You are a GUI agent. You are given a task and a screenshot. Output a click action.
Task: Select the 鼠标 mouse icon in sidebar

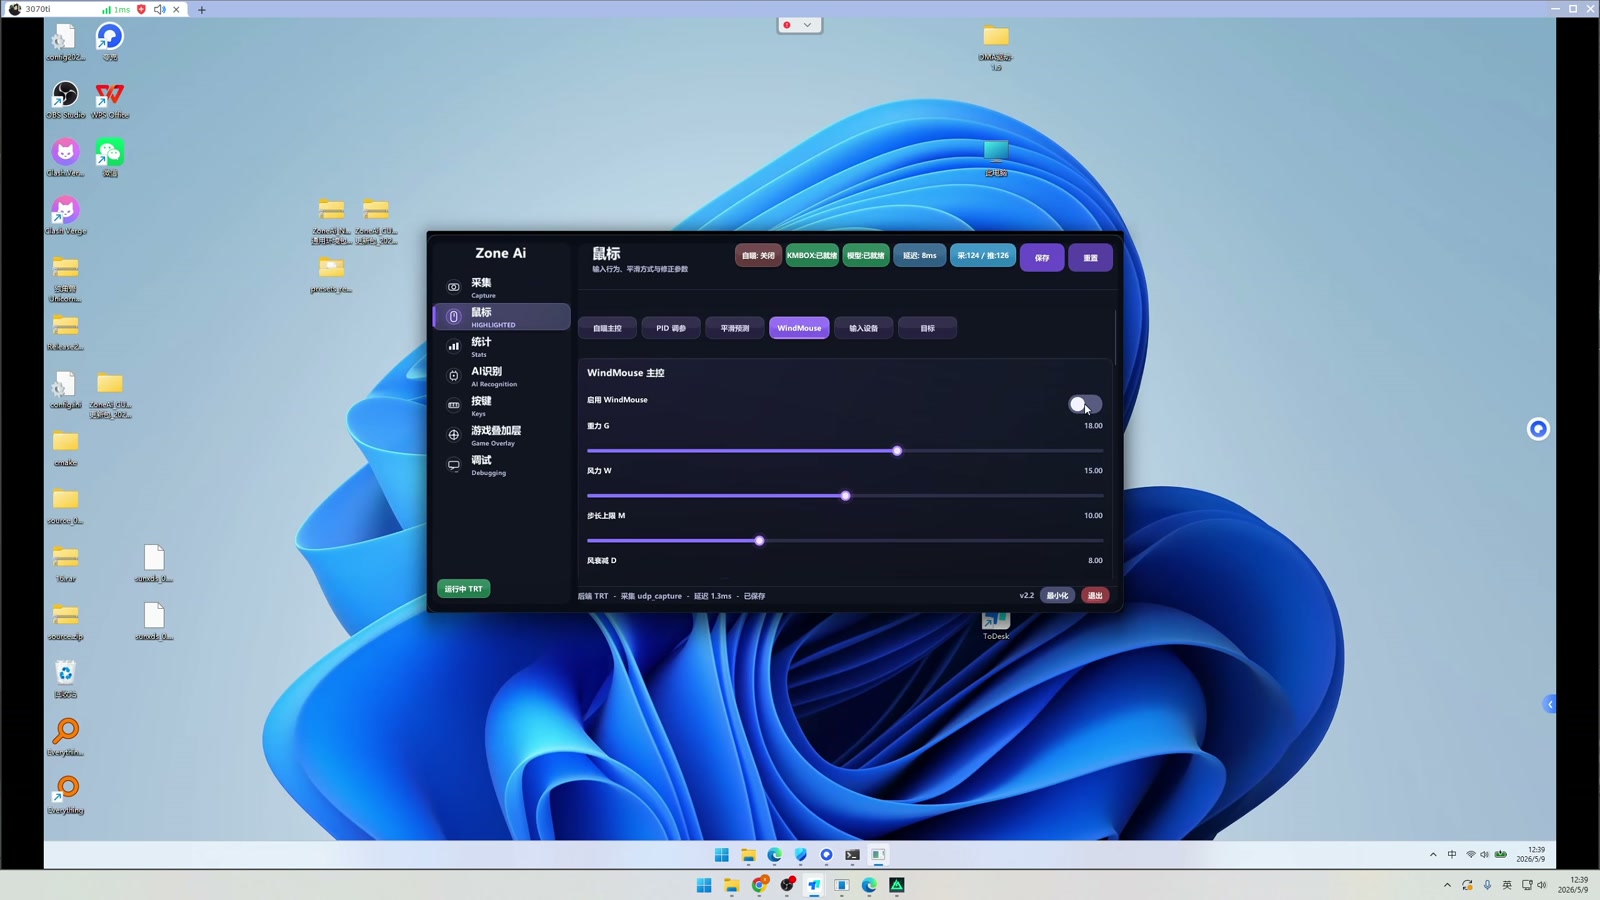(x=454, y=317)
